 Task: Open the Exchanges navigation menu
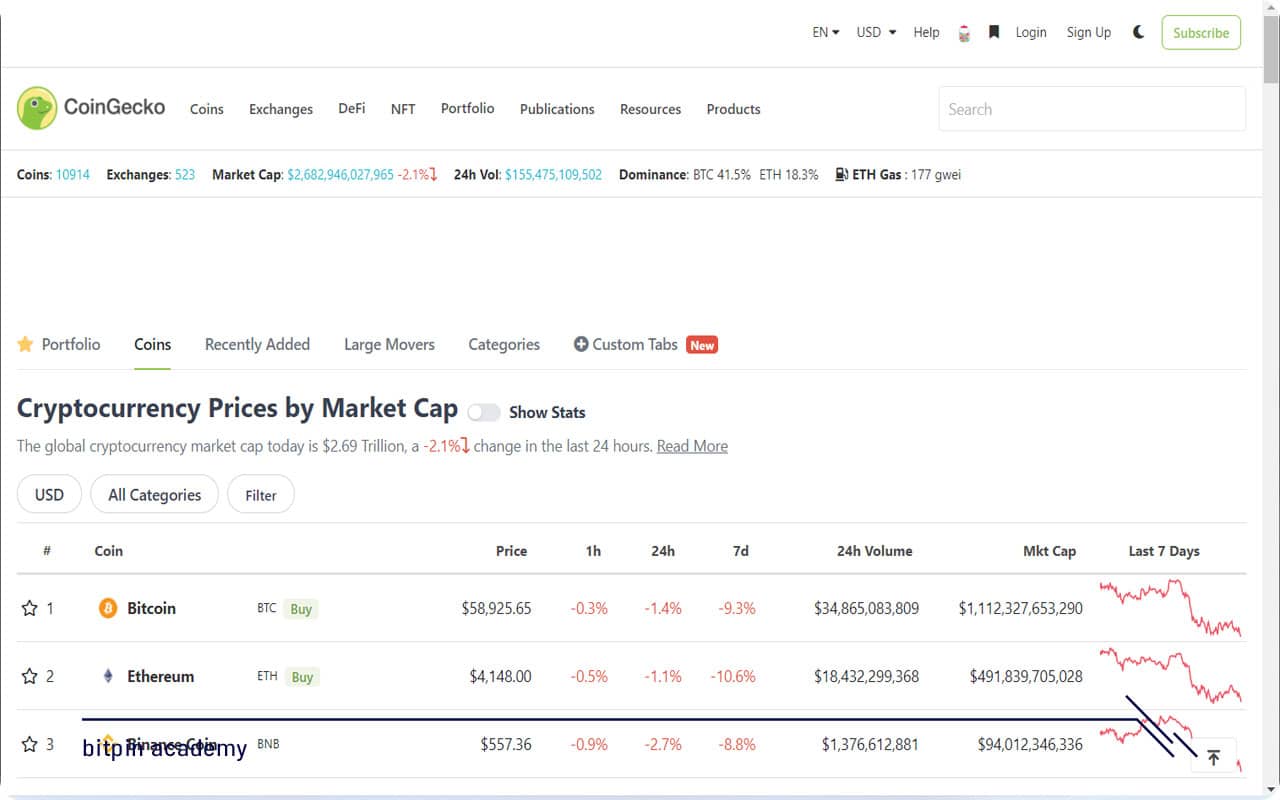(x=281, y=109)
